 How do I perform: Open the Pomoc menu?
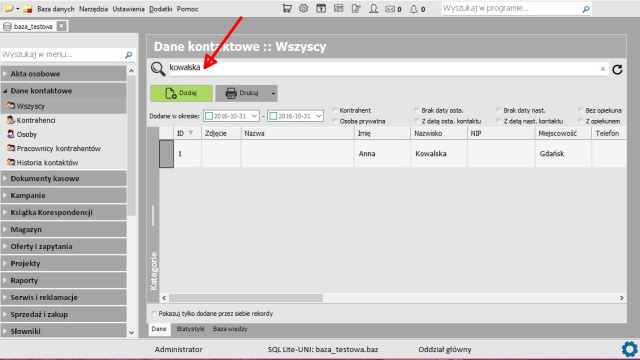187,9
